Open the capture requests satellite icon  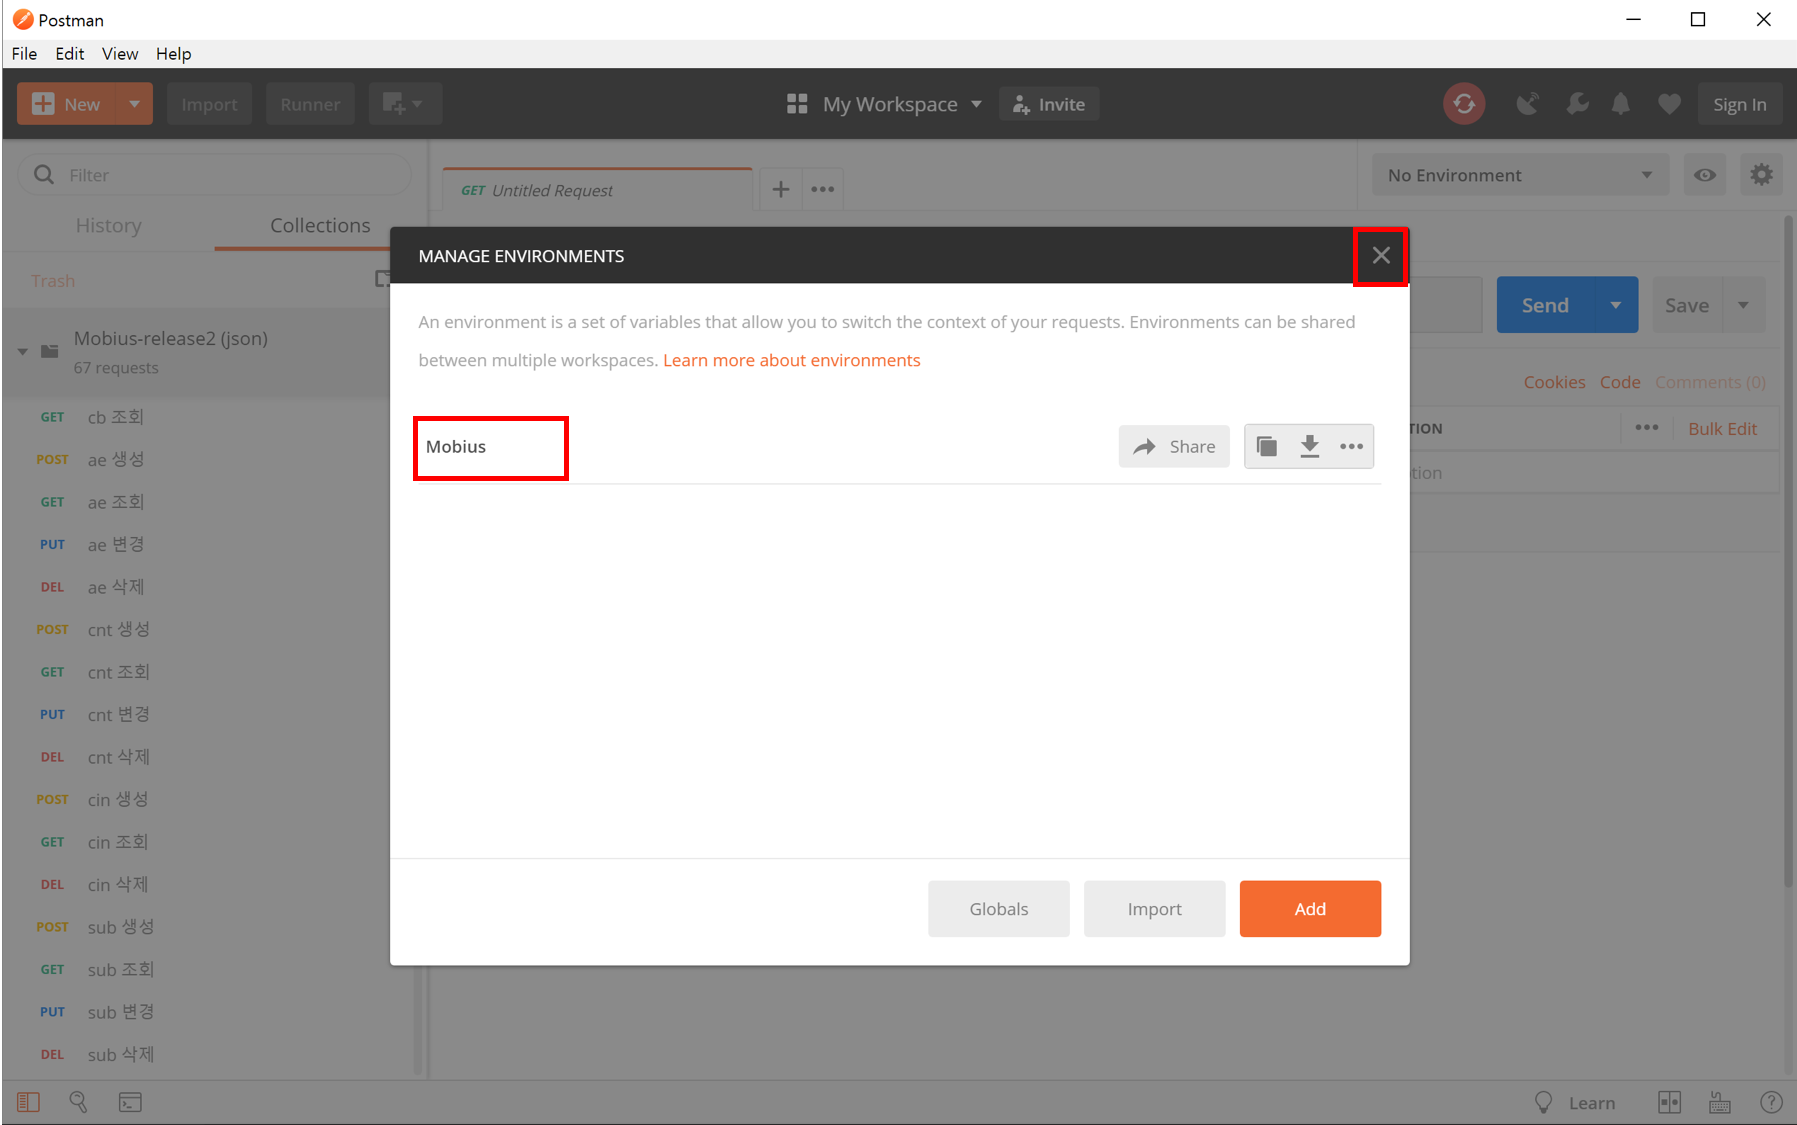1527,104
